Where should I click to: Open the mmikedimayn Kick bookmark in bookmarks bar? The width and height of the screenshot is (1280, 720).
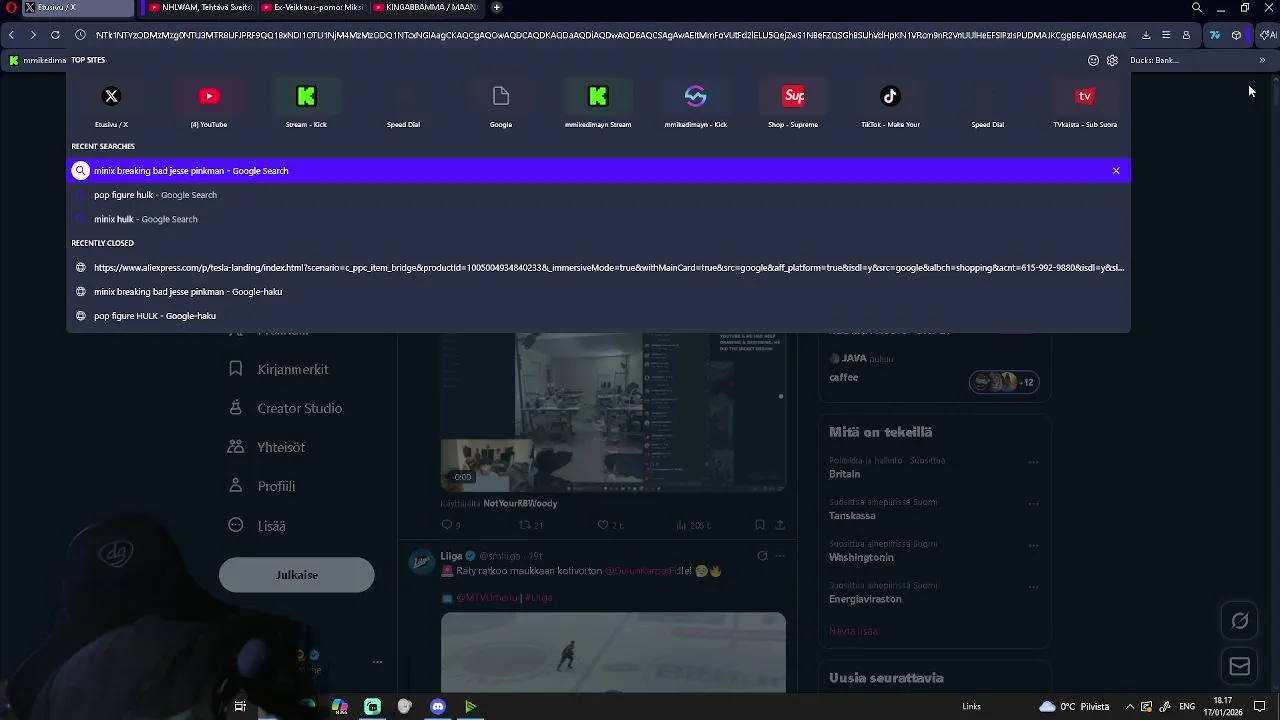click(36, 60)
